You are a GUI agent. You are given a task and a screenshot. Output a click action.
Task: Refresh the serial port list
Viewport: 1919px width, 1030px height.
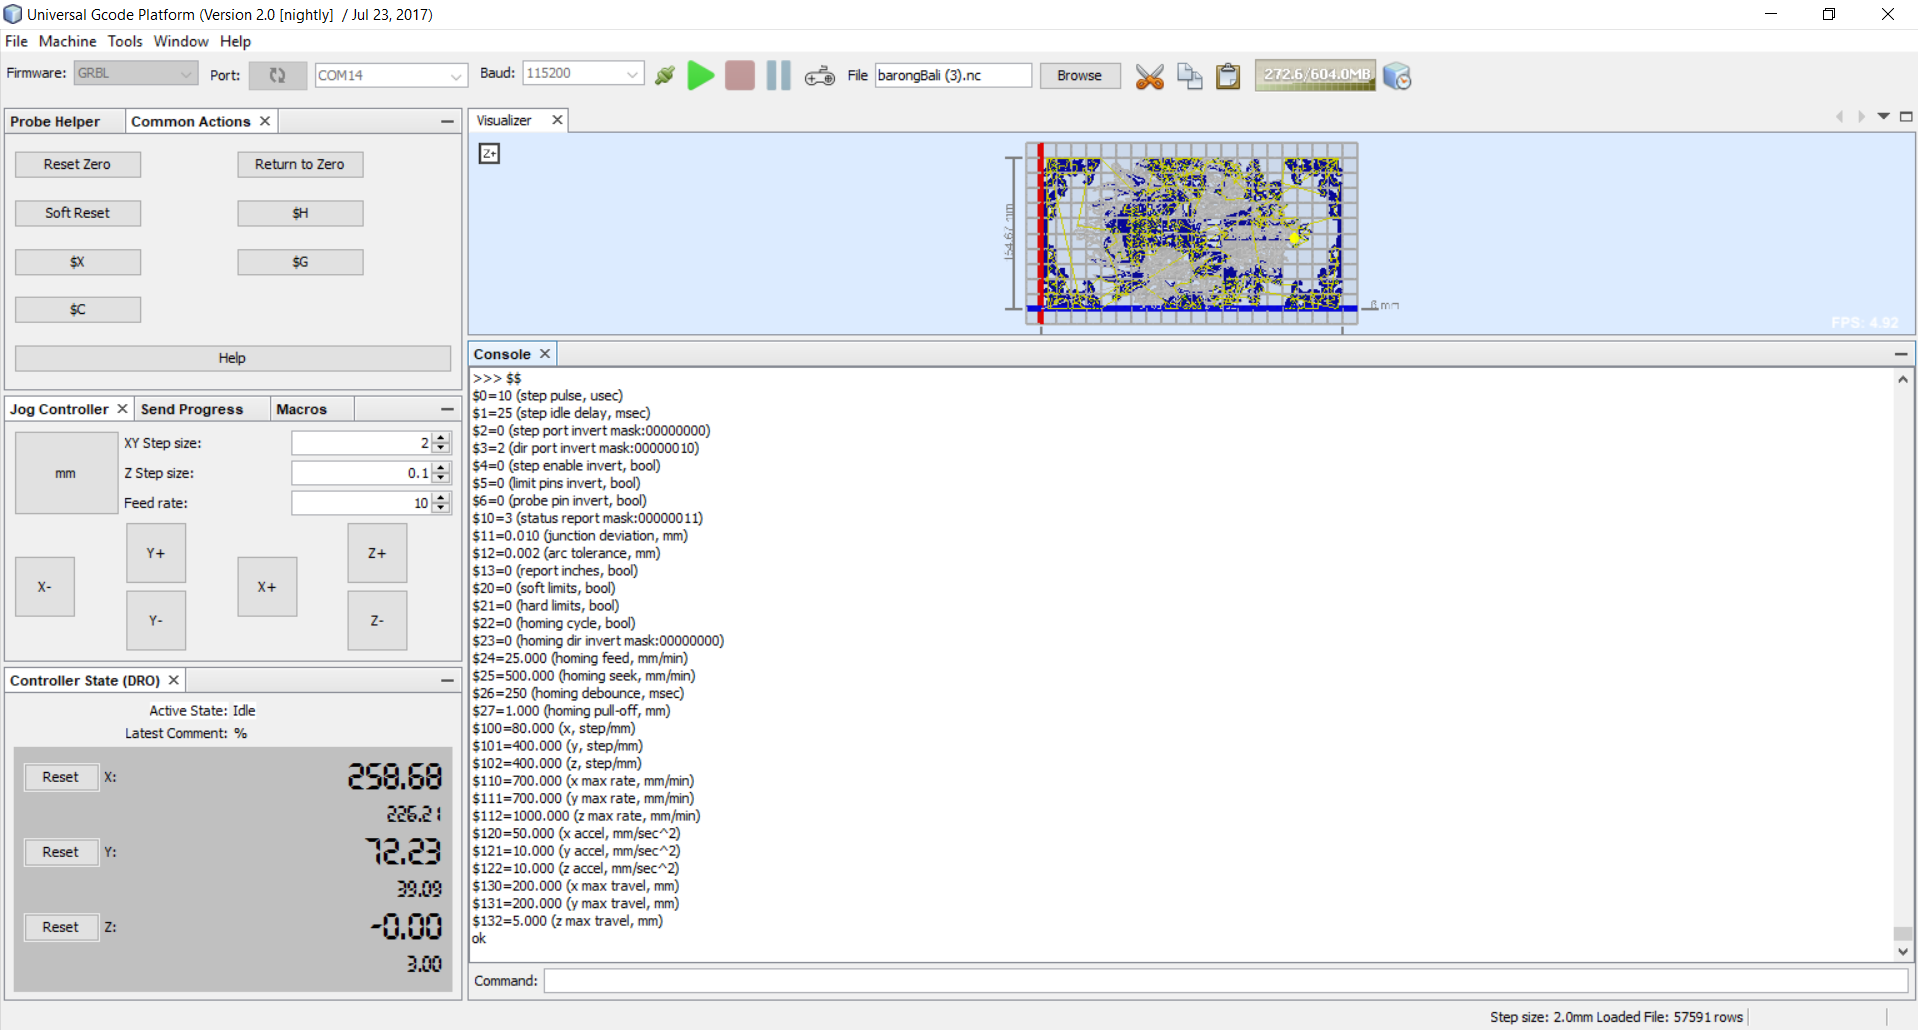(x=277, y=75)
